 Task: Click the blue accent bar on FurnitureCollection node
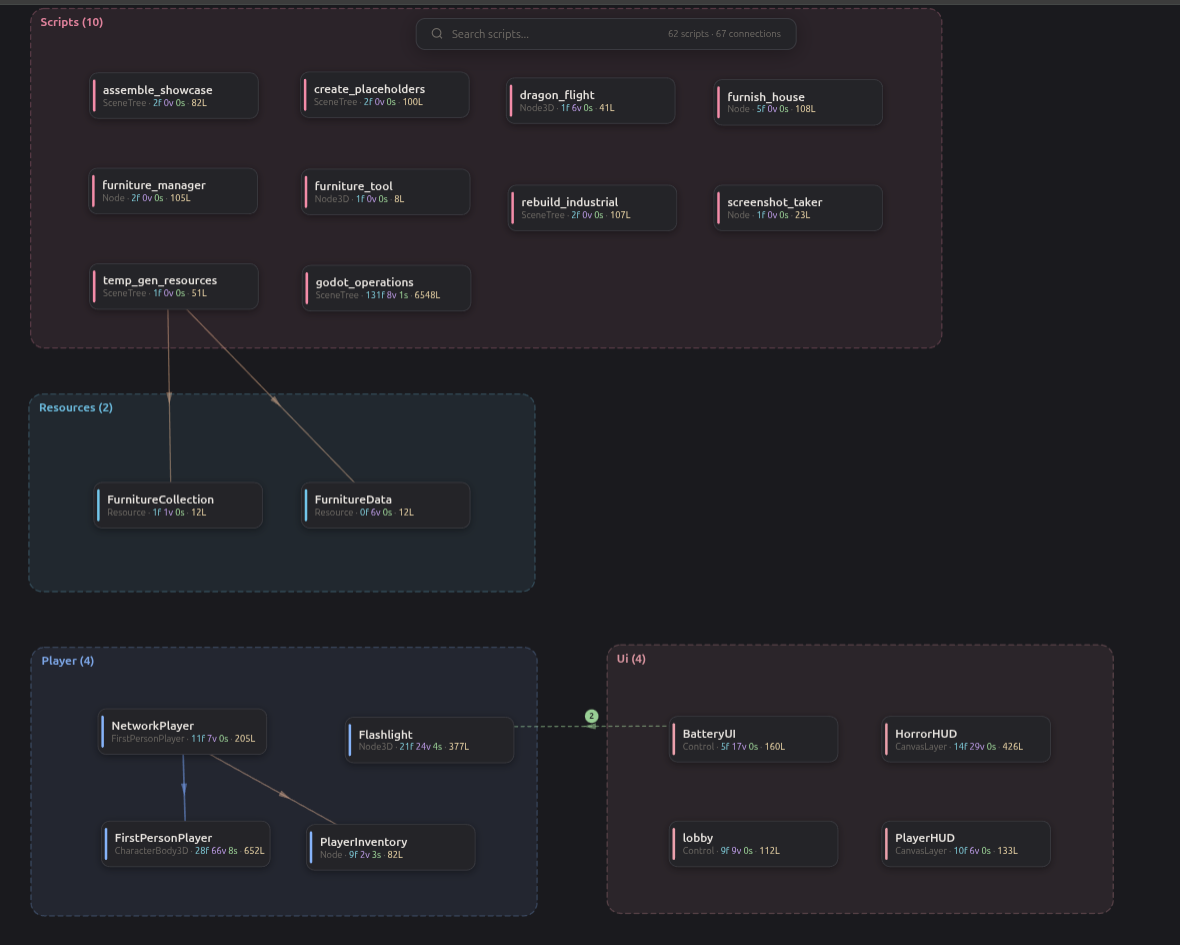pos(98,505)
